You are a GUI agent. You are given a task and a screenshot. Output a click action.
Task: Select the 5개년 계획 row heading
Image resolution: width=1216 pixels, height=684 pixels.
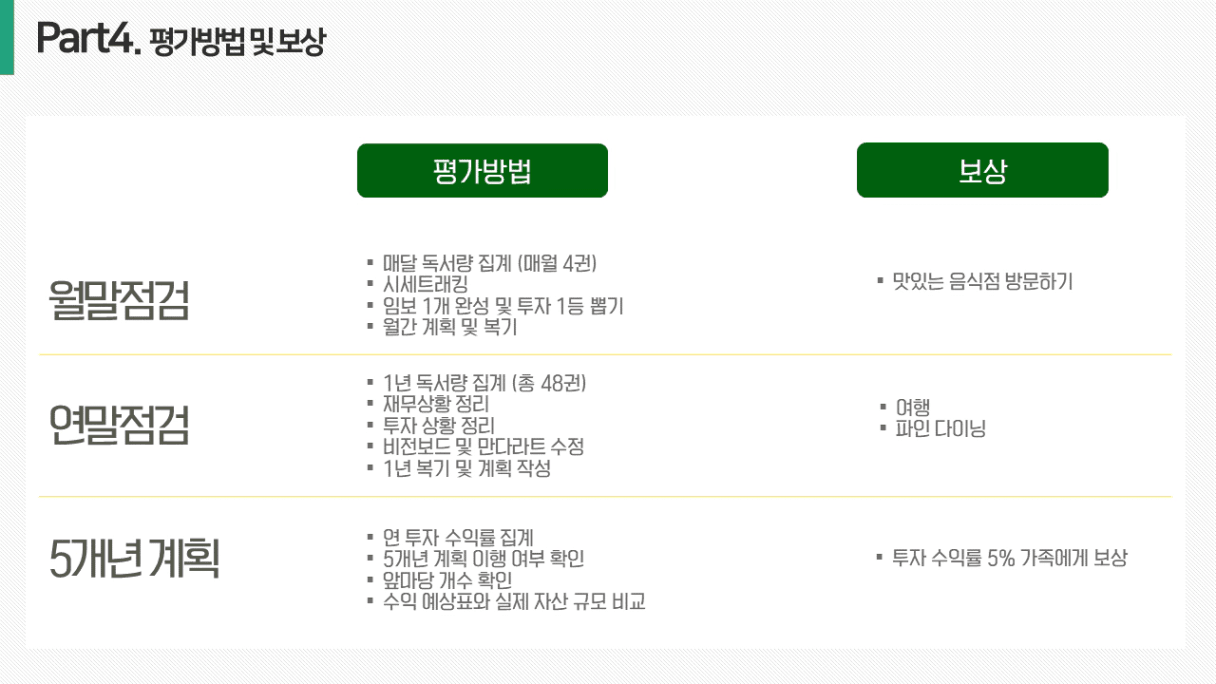(134, 559)
